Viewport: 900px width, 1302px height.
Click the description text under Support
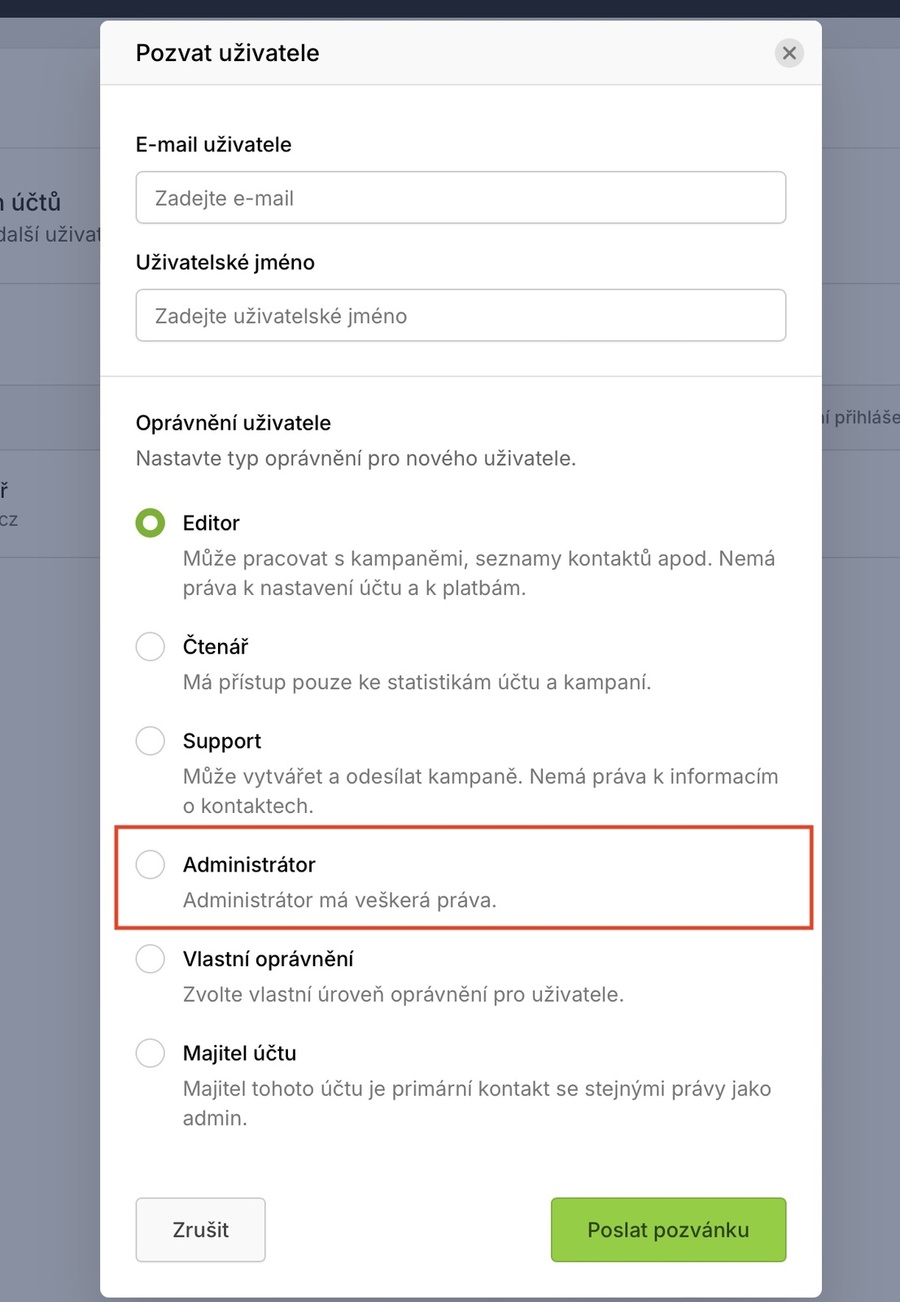coord(480,790)
